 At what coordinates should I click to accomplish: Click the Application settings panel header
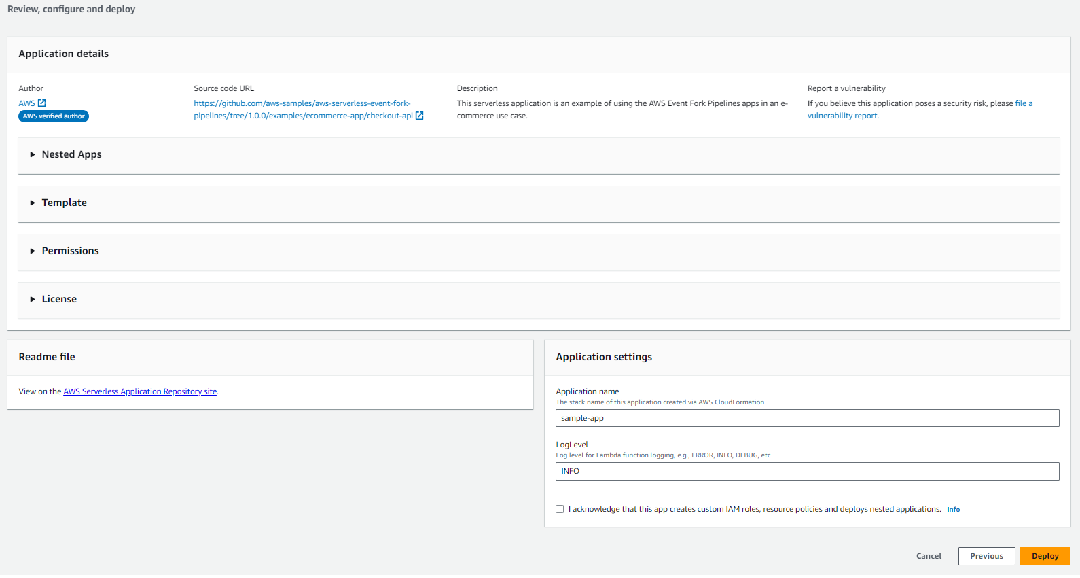coord(604,357)
